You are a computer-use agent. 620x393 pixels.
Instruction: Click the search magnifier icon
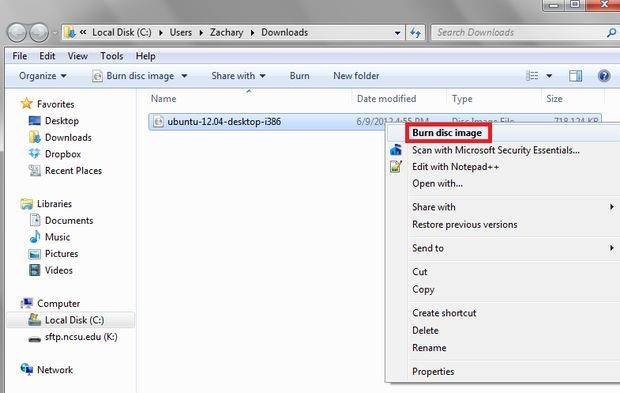click(611, 33)
